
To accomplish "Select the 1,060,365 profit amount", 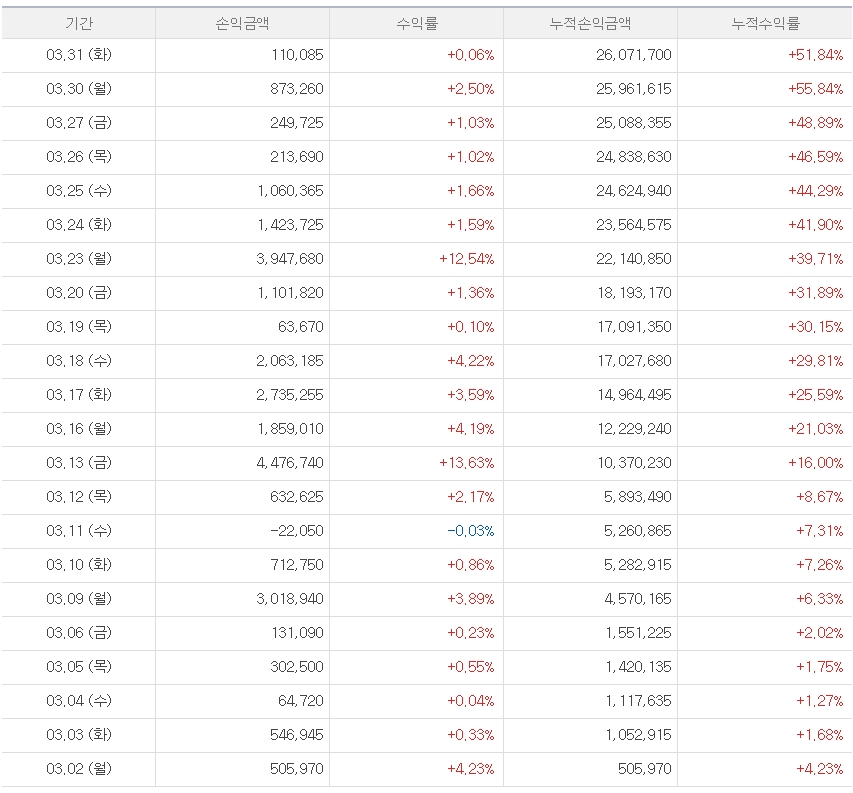I will (x=290, y=191).
